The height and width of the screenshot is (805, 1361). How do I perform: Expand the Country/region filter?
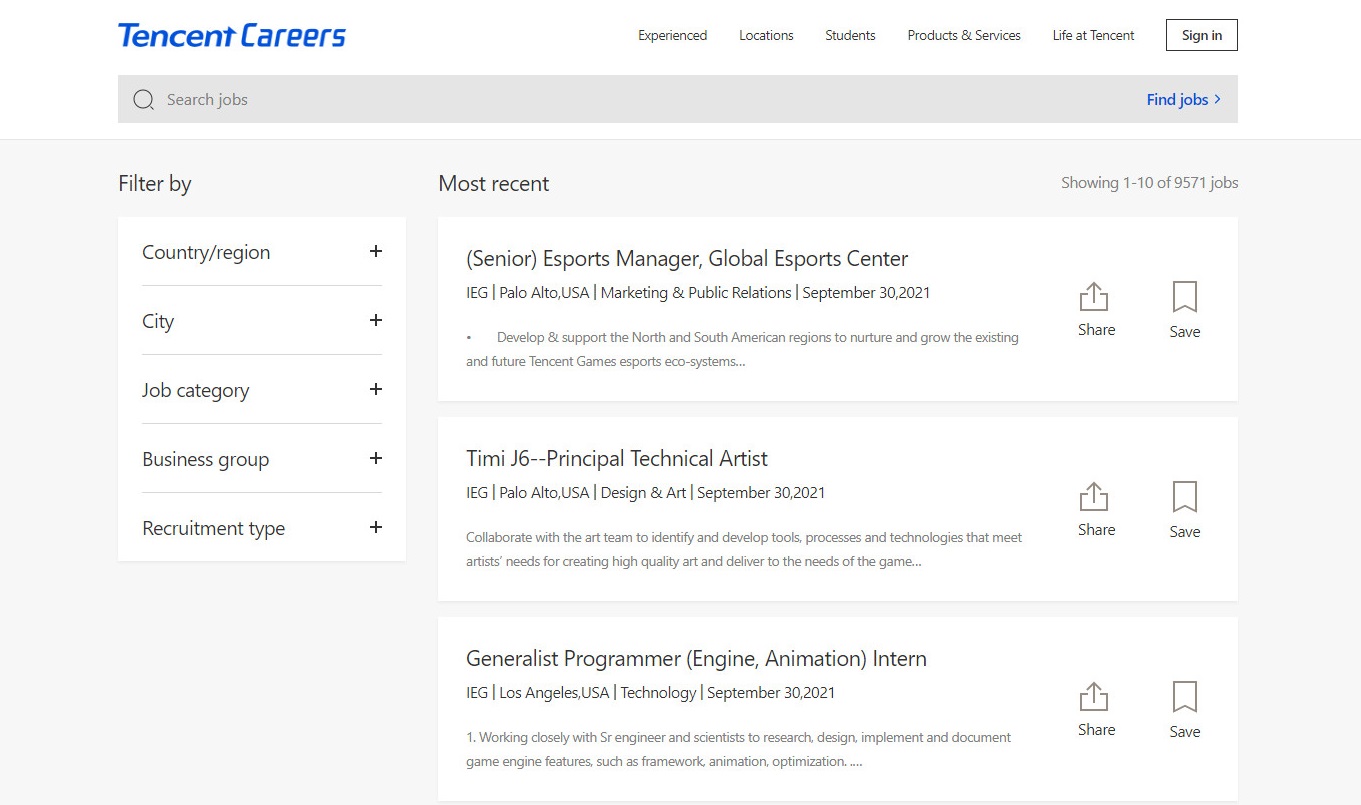point(375,252)
